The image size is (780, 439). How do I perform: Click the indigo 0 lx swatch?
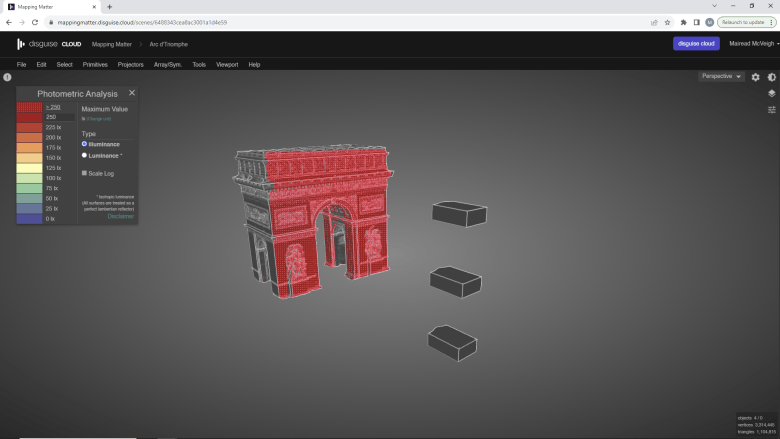(x=29, y=219)
